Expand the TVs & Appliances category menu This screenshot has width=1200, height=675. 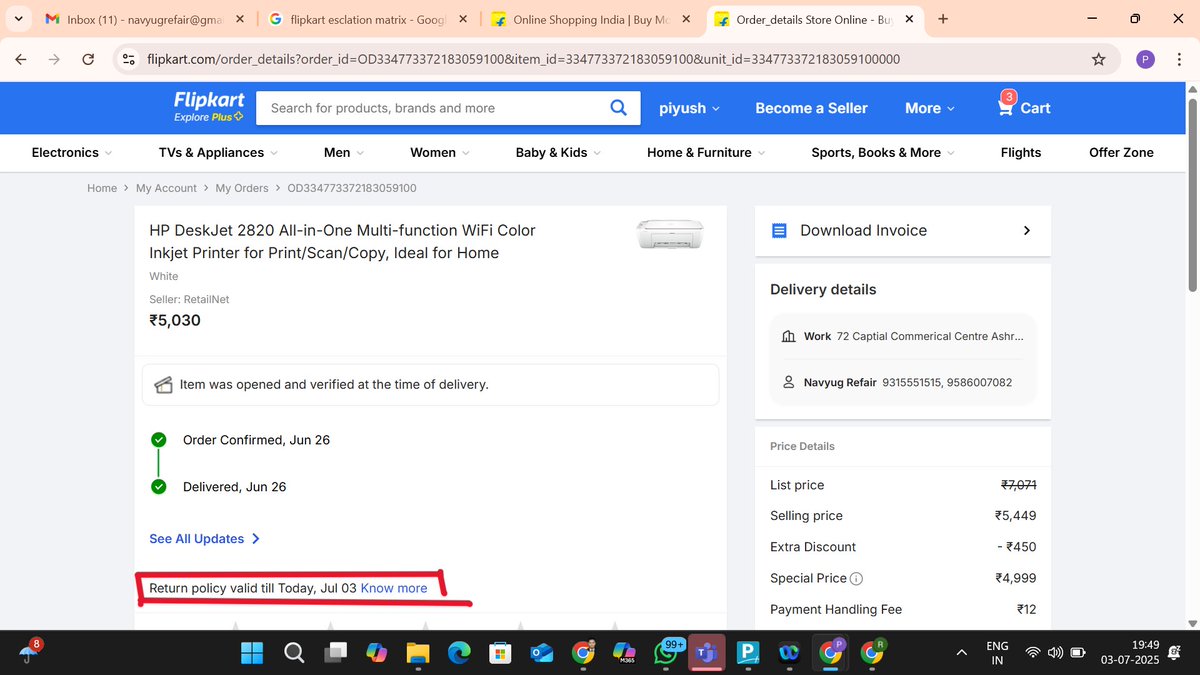coord(218,152)
